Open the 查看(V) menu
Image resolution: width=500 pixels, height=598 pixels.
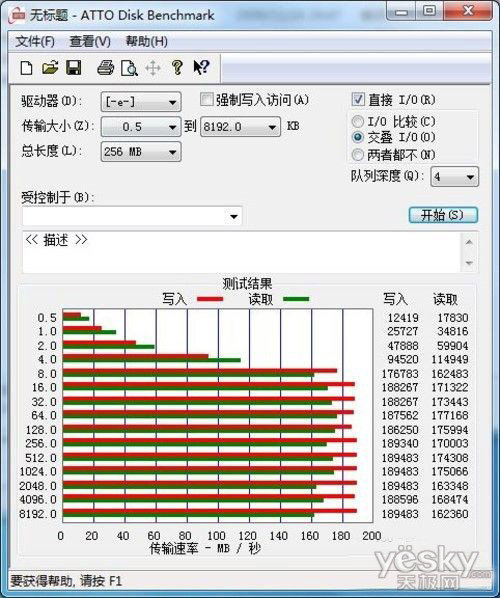[90, 42]
